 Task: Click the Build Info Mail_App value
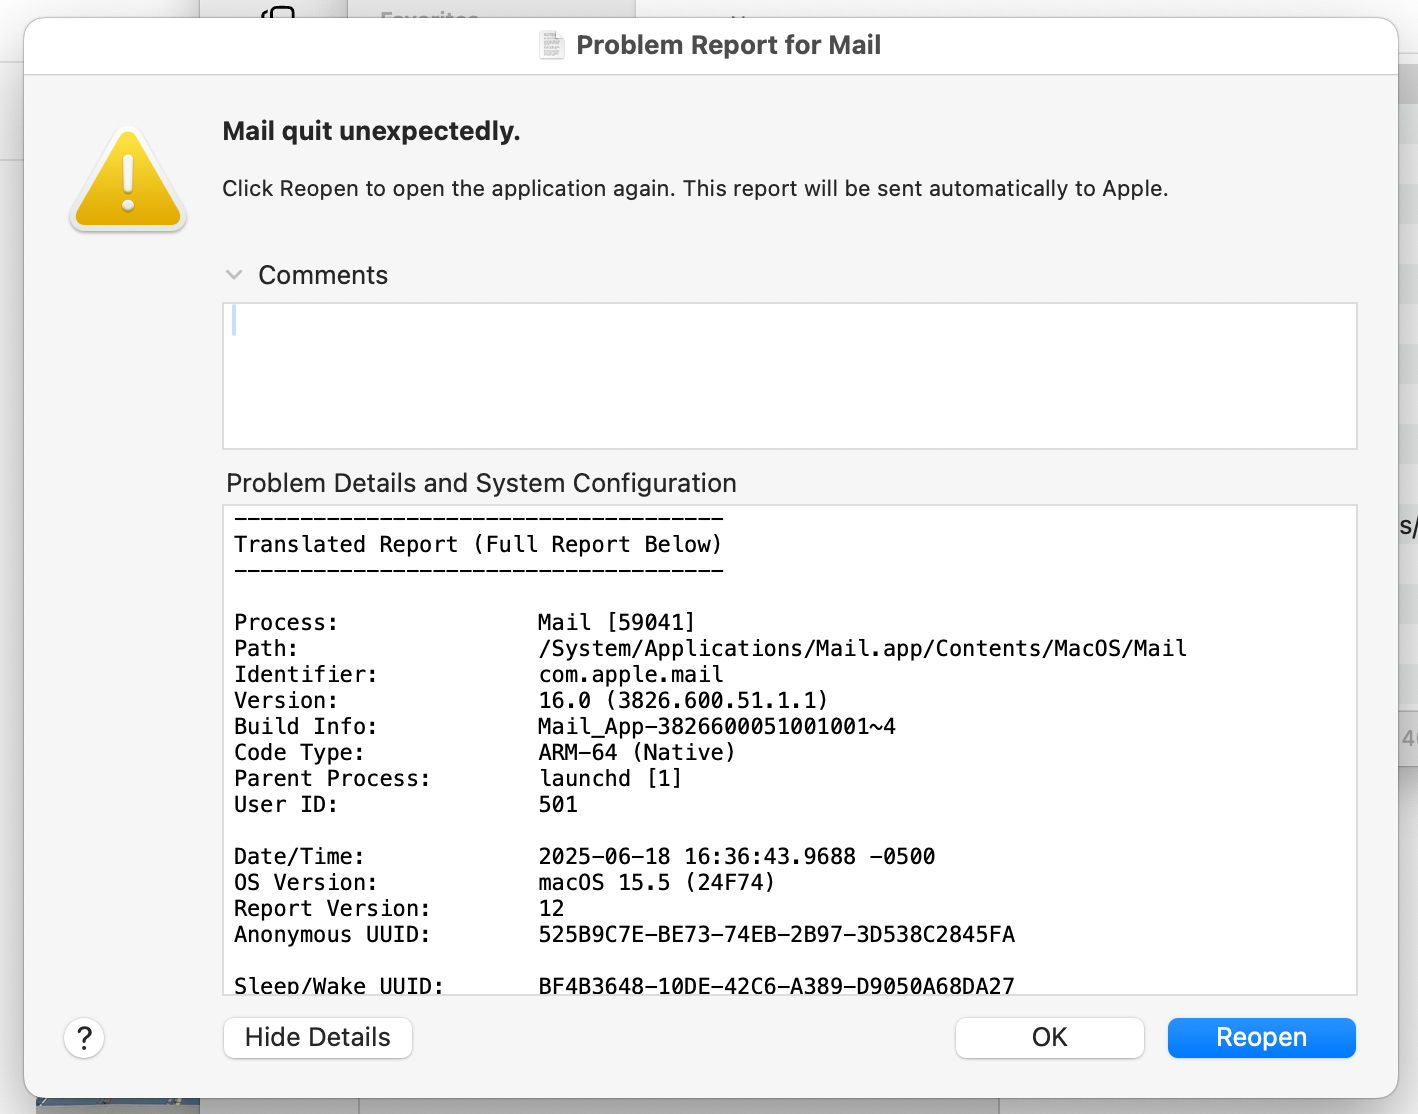point(716,727)
